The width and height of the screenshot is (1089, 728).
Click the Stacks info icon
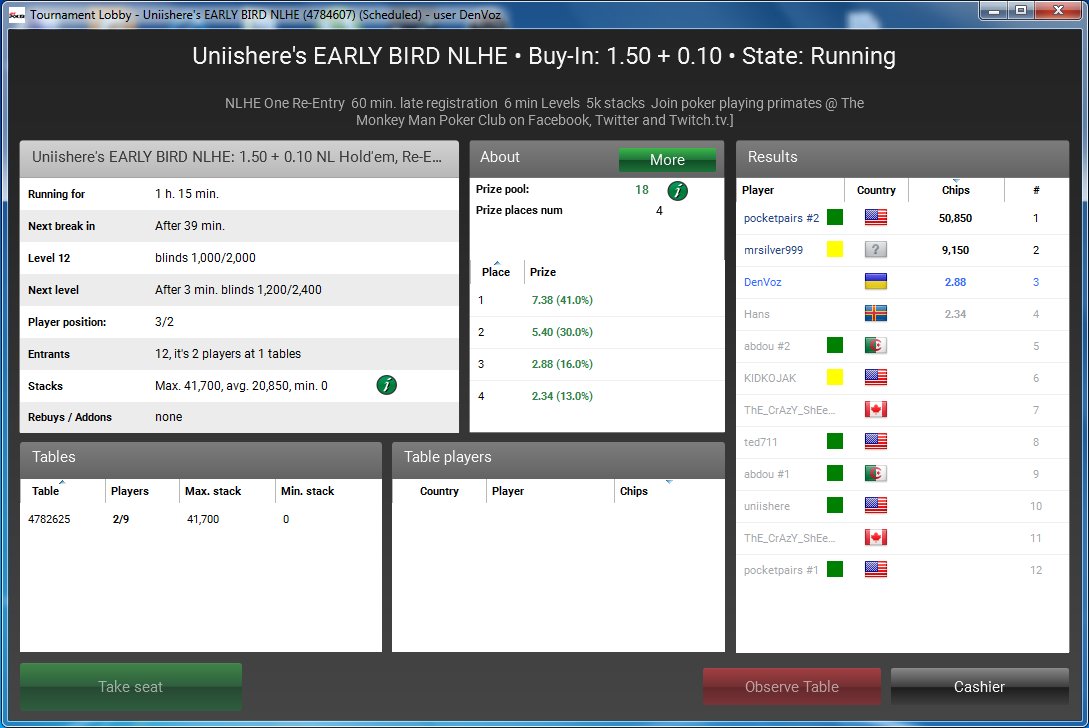(x=387, y=385)
